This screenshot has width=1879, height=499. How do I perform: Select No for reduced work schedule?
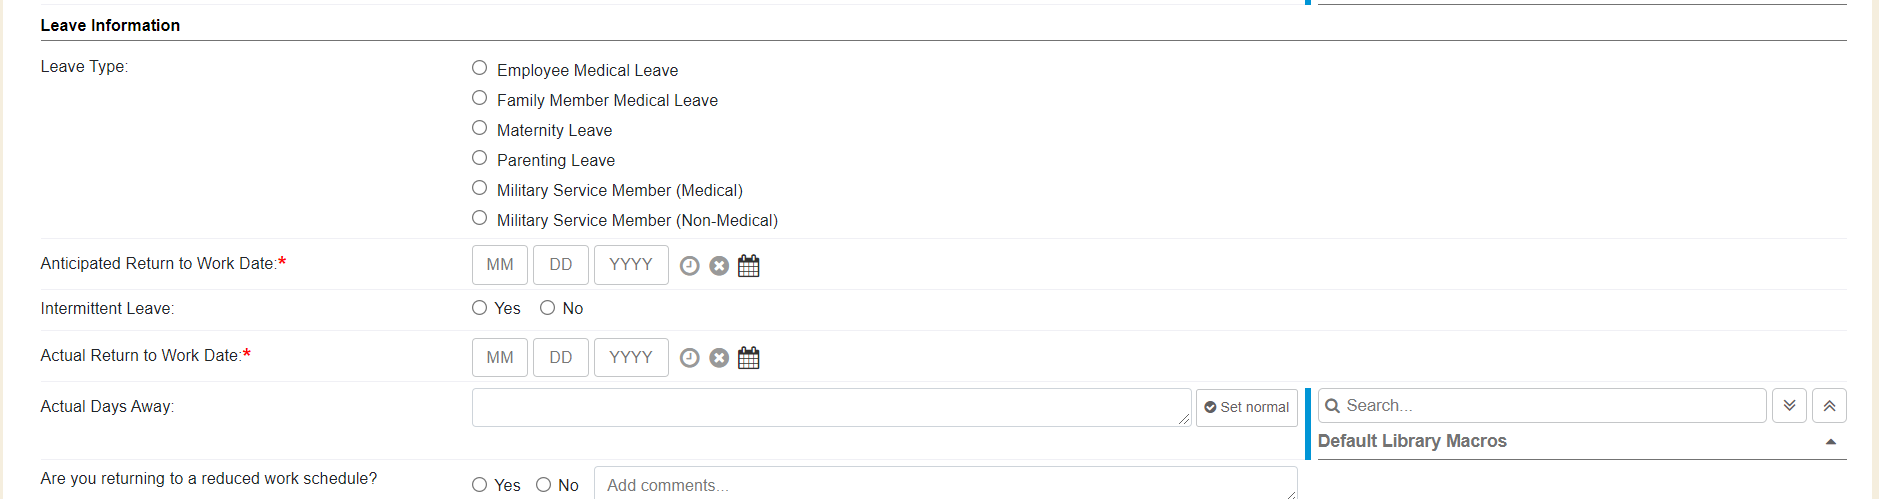click(x=544, y=485)
